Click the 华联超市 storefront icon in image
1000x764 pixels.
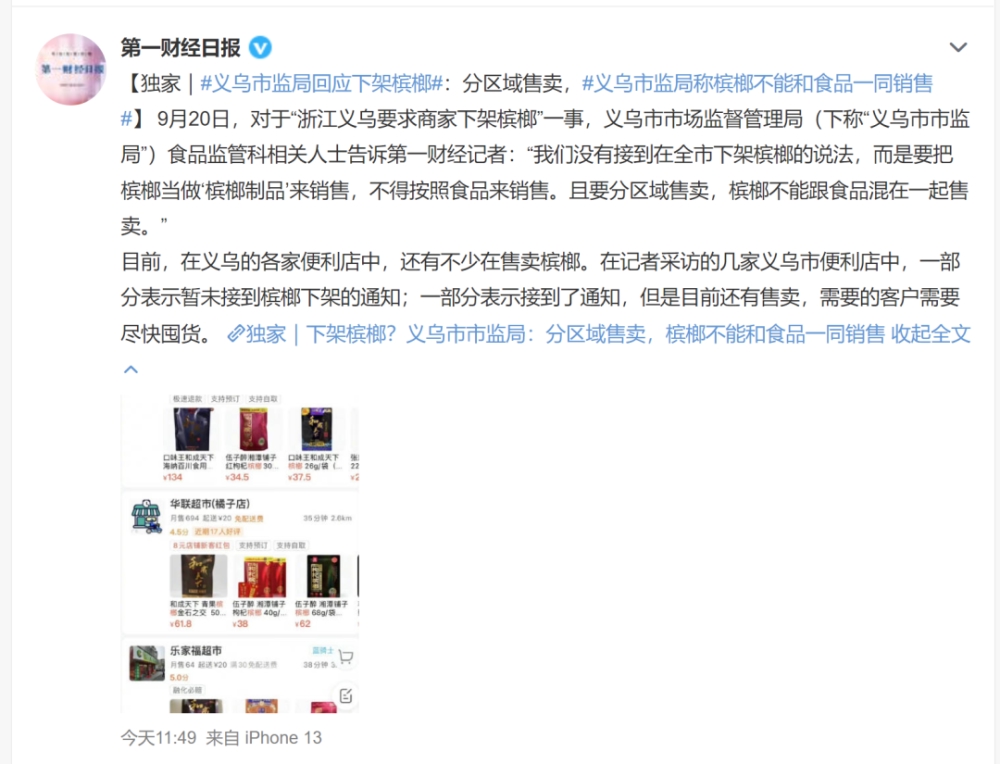tap(146, 516)
